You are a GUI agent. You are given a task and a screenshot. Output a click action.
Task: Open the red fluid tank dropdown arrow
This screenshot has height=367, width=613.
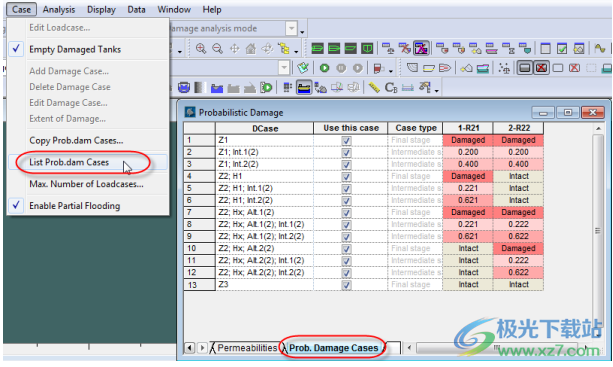391,71
